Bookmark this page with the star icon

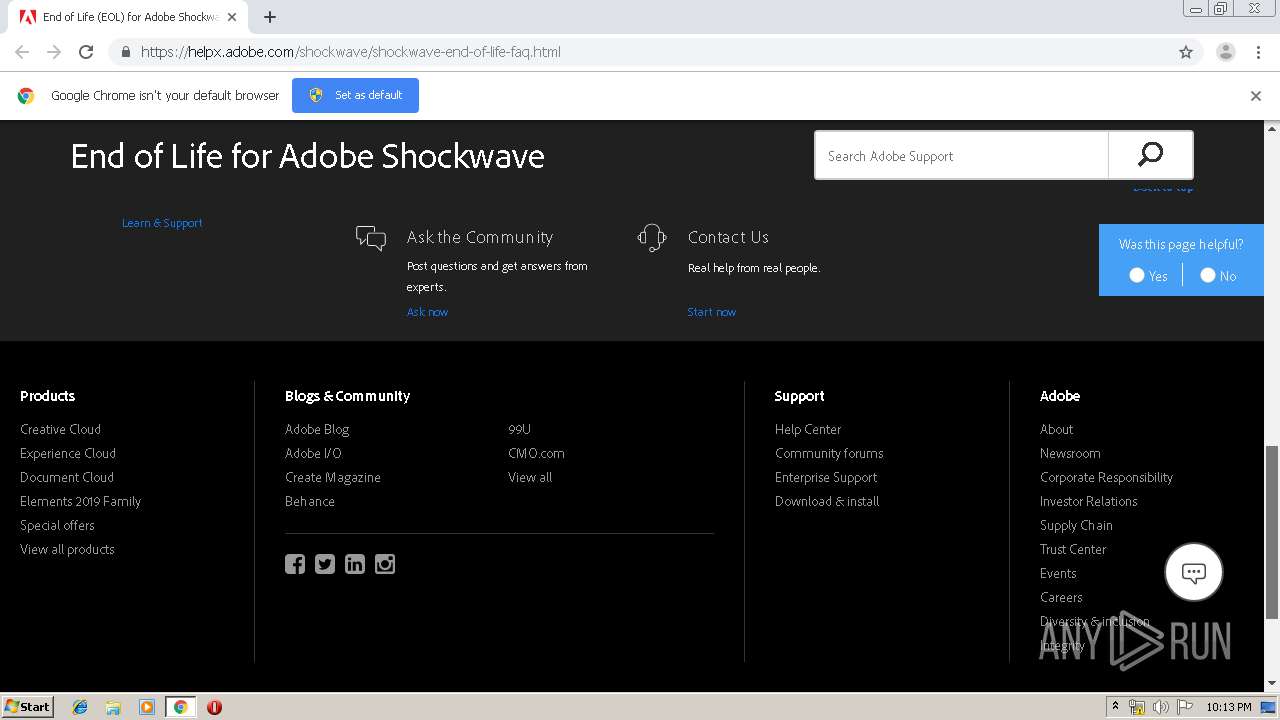click(x=1186, y=52)
